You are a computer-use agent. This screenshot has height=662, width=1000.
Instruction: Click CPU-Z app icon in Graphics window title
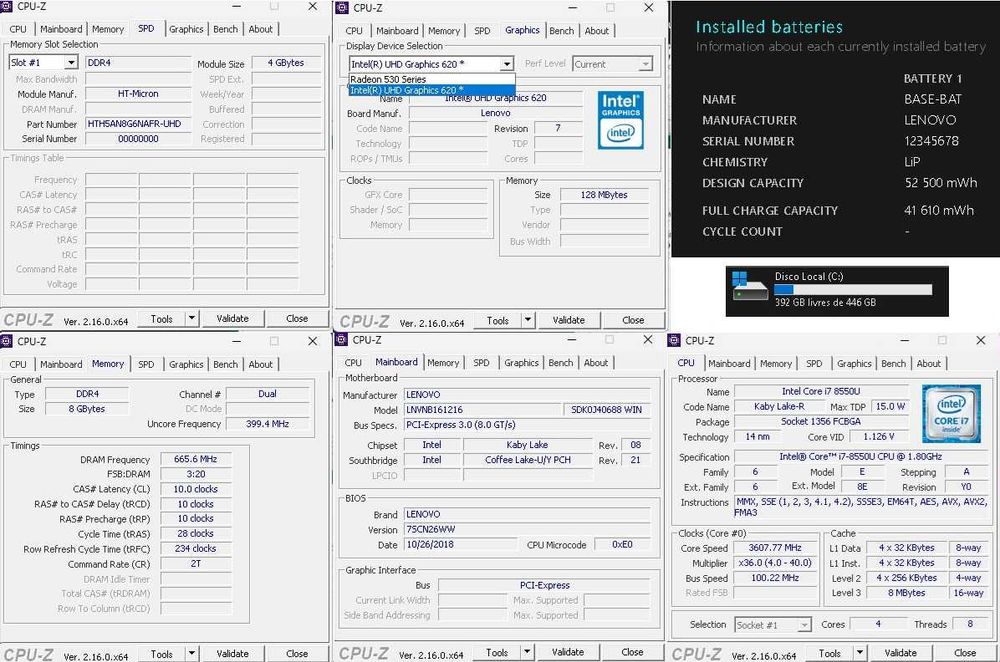(x=342, y=8)
